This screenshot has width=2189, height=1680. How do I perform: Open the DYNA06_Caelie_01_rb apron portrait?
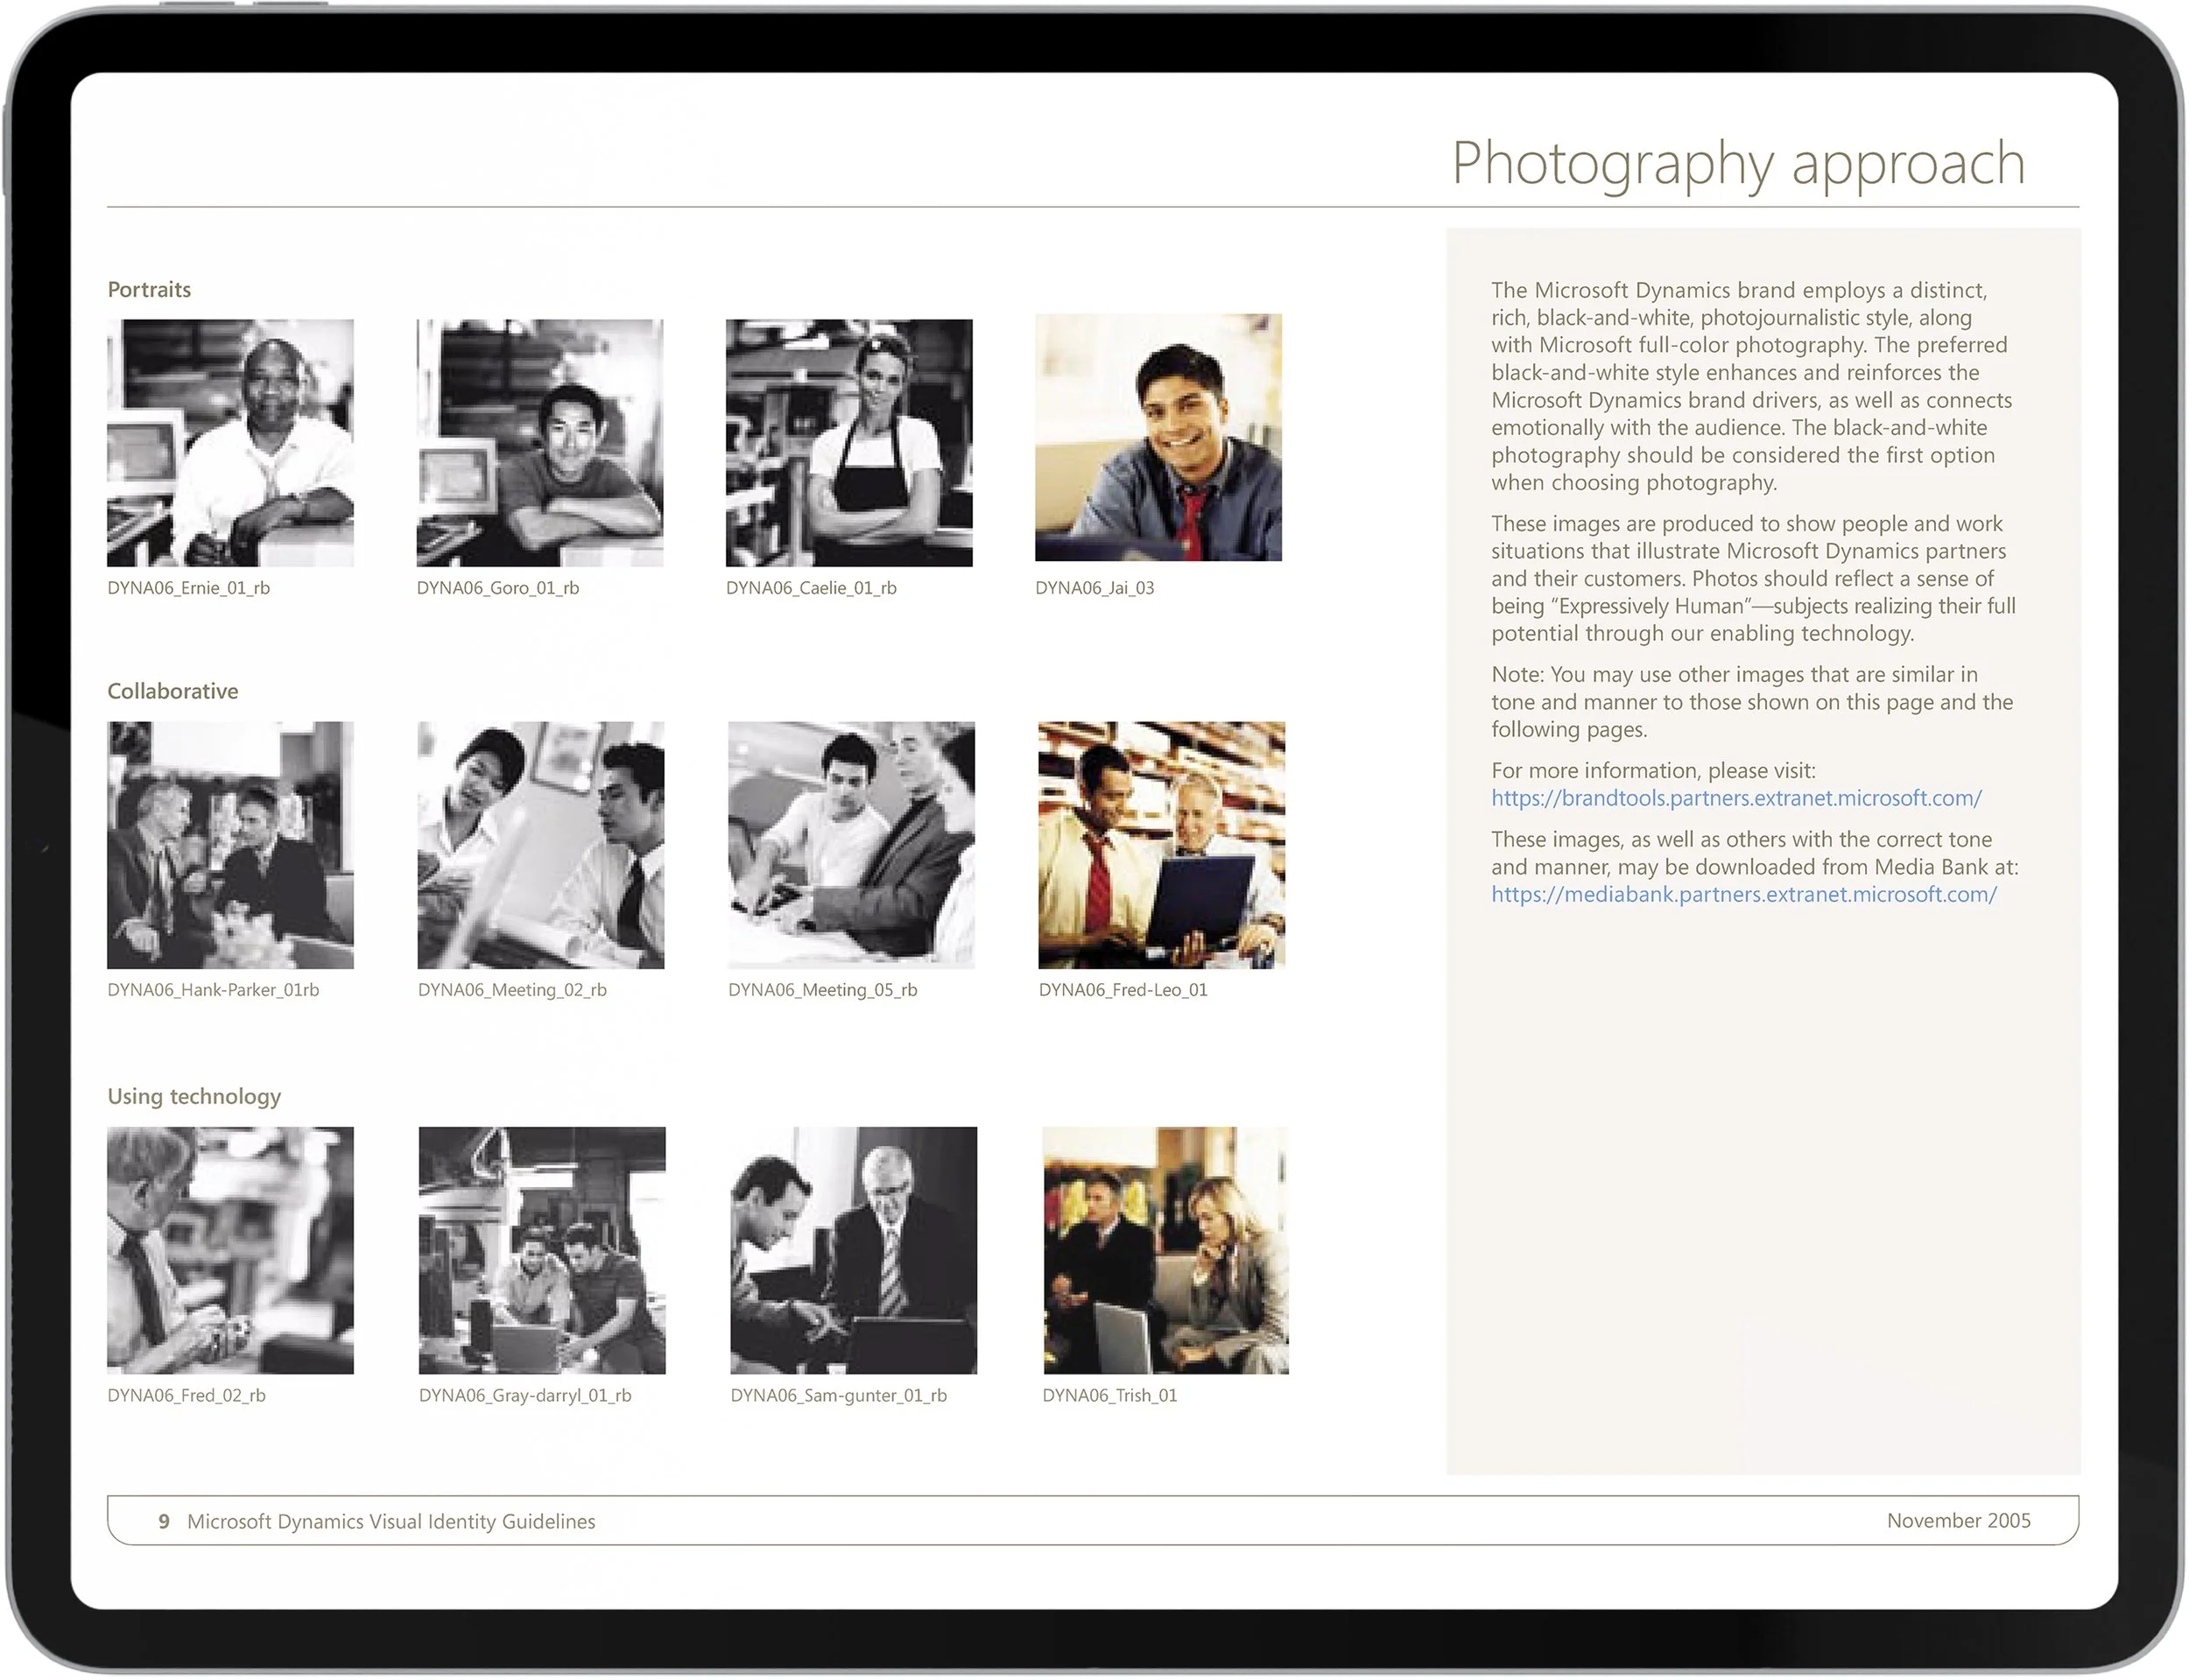pos(848,442)
